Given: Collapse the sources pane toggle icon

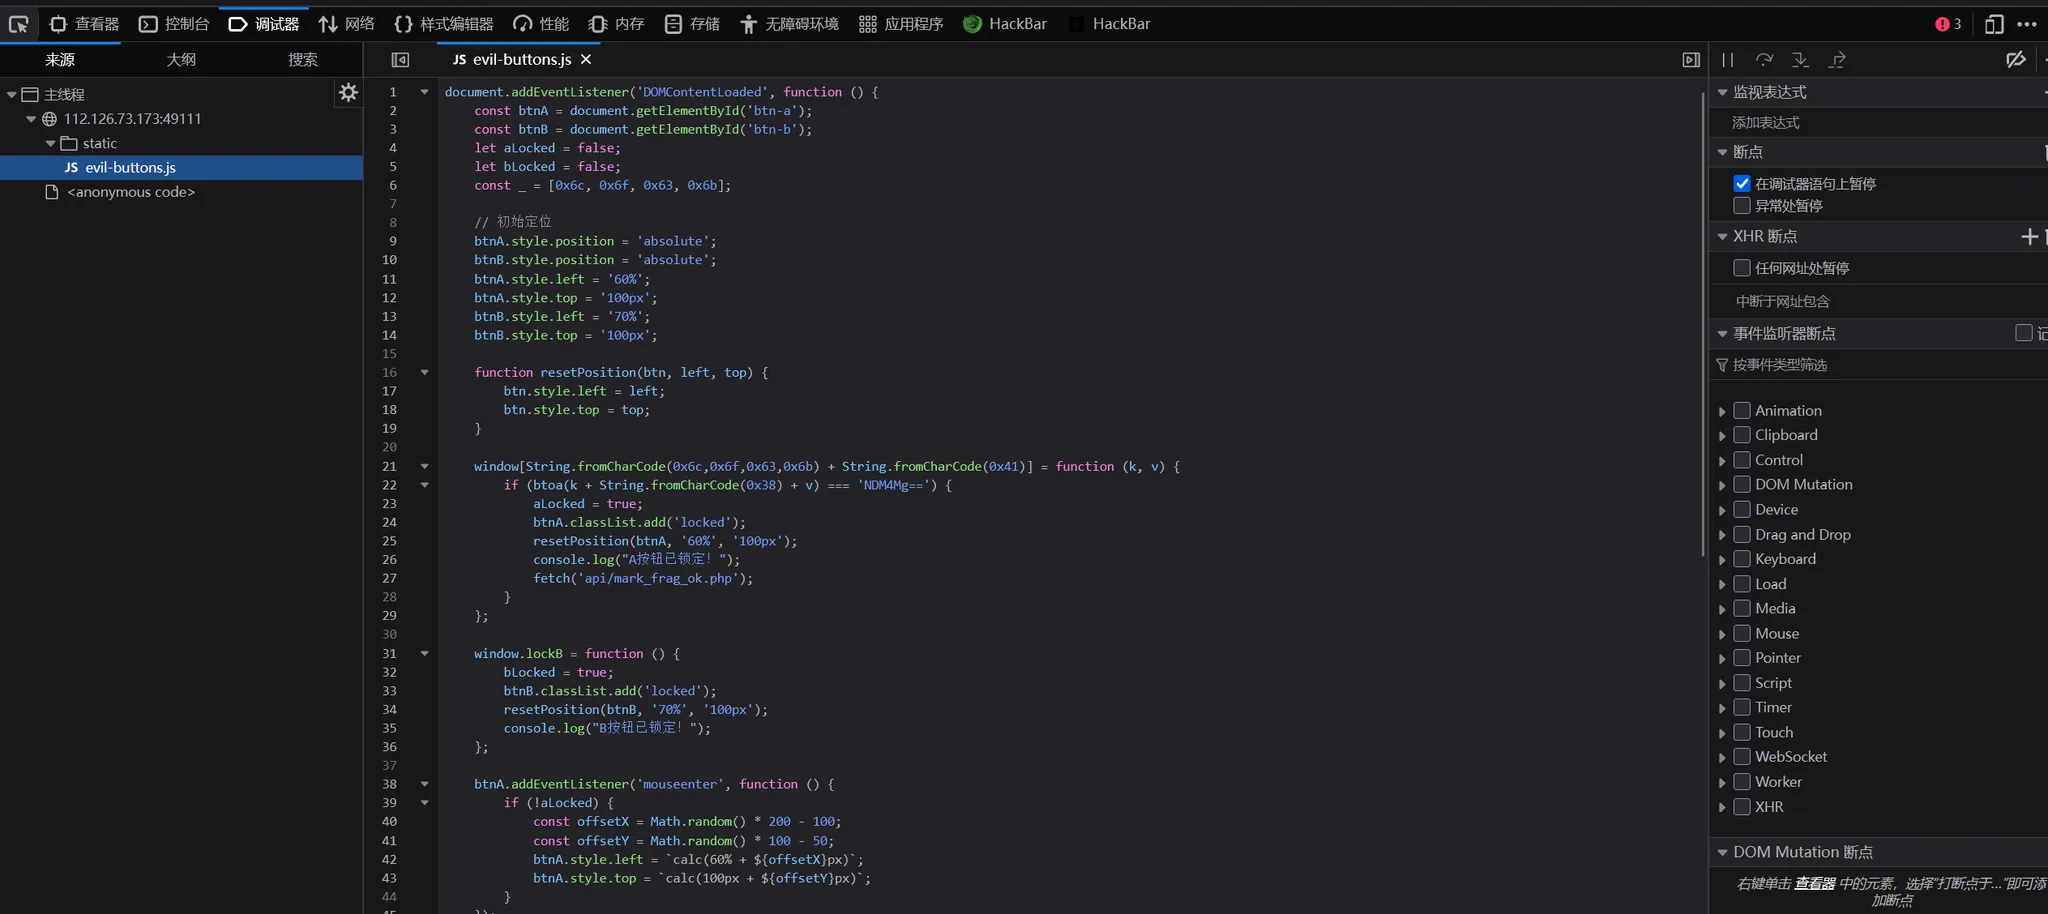Looking at the screenshot, I should [x=400, y=60].
